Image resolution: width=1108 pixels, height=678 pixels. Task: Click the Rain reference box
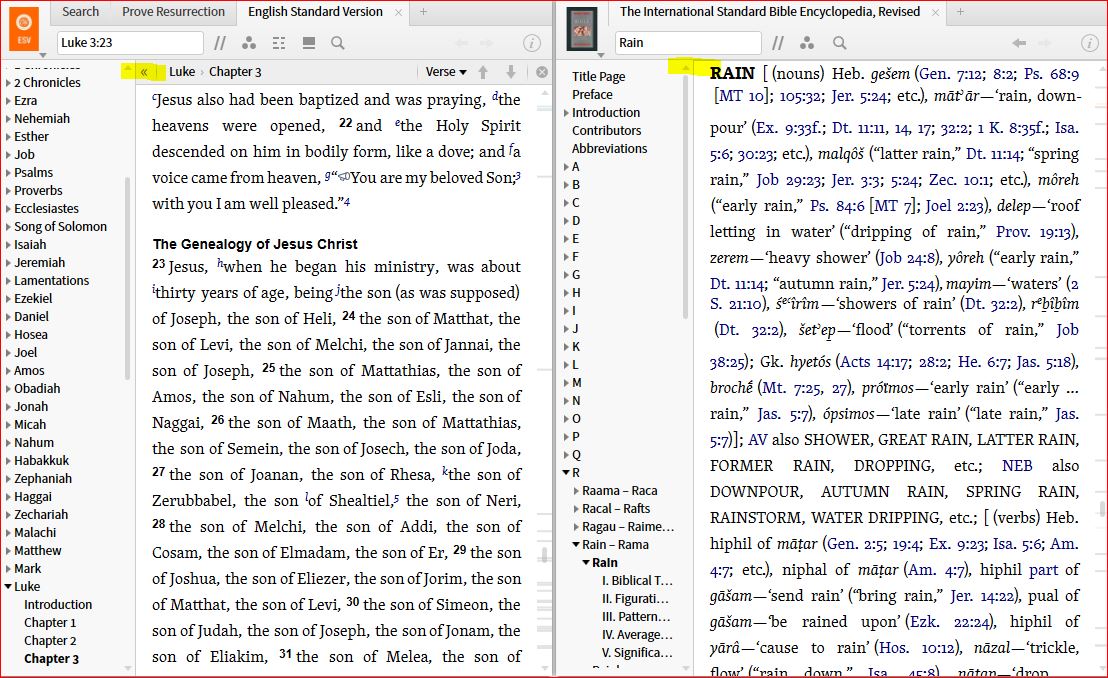pyautogui.click(x=688, y=43)
